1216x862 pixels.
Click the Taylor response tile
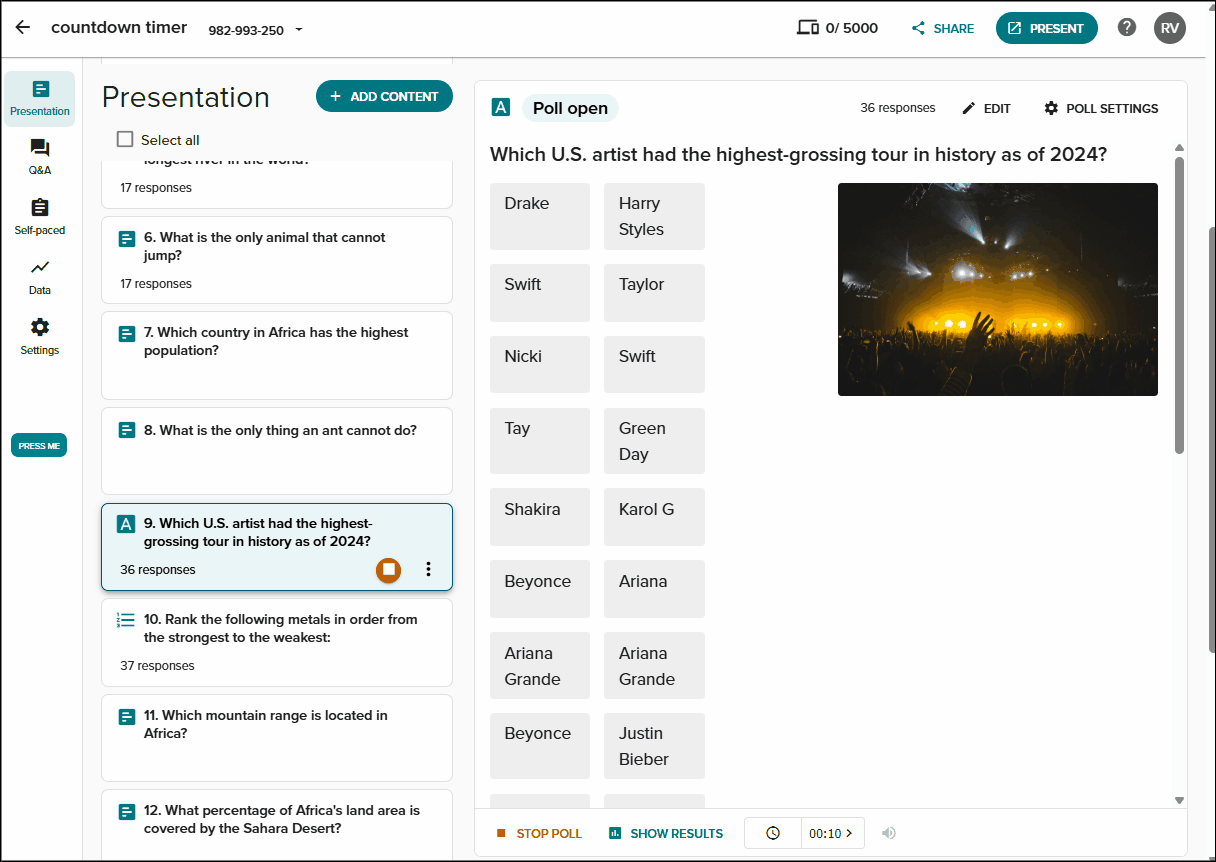tap(654, 292)
